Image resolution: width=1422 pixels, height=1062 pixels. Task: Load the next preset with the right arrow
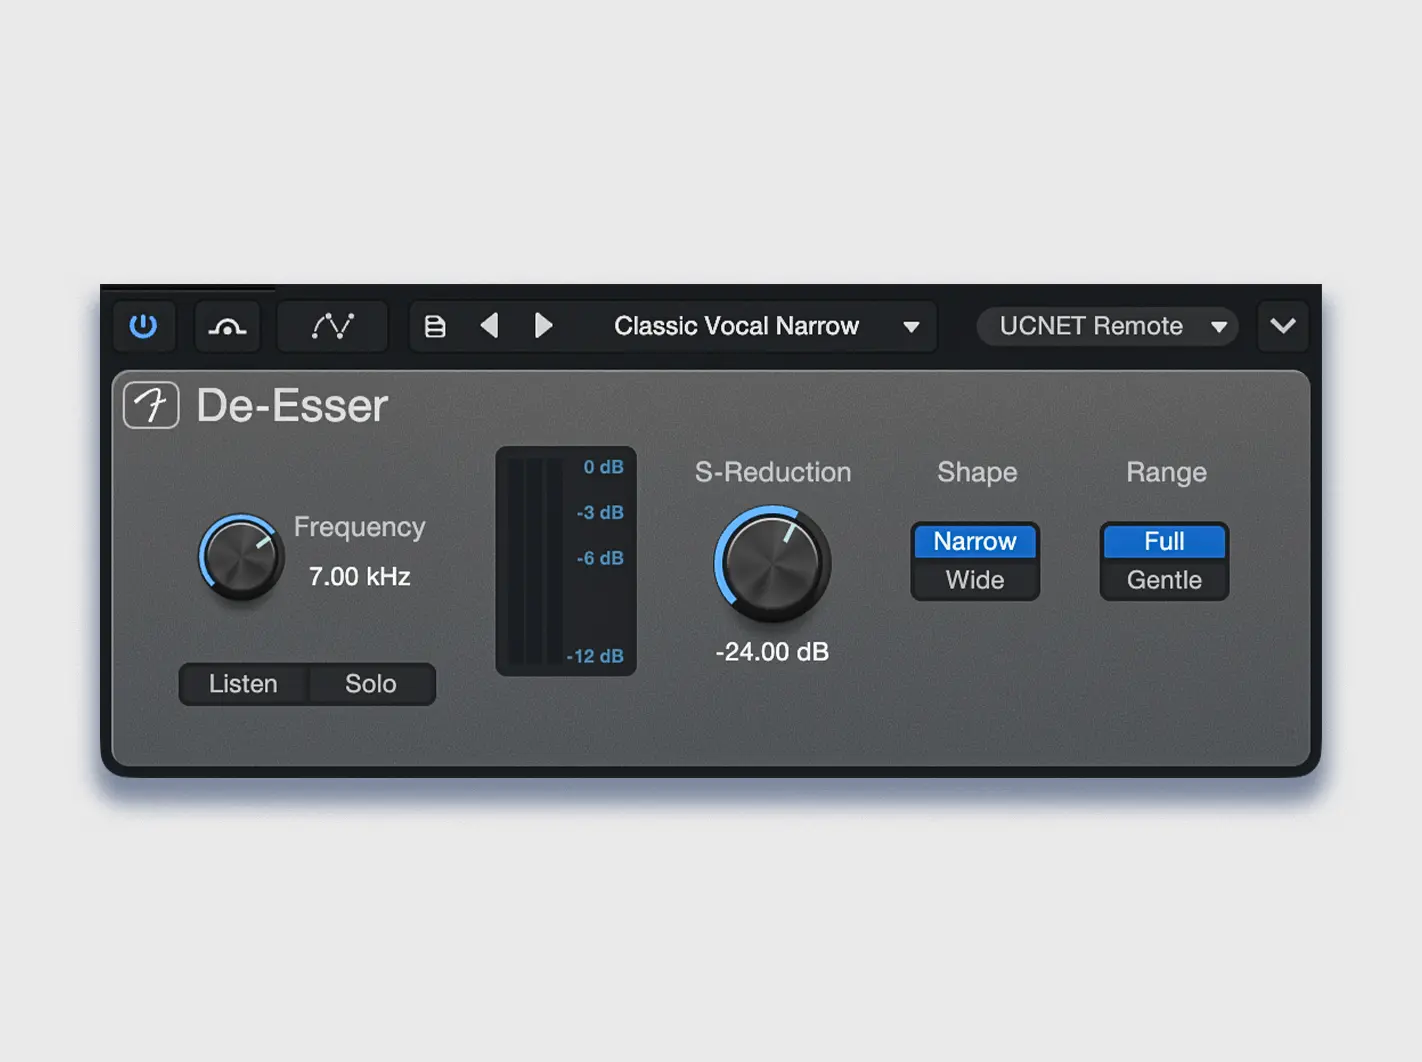544,325
